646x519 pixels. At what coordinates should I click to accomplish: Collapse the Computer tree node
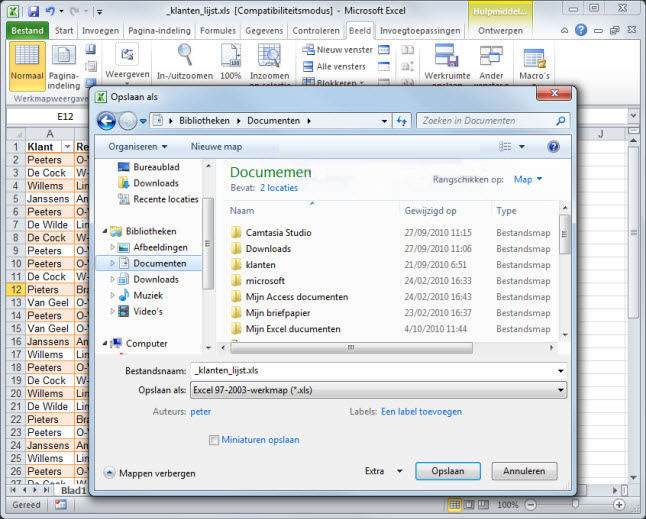pos(105,343)
